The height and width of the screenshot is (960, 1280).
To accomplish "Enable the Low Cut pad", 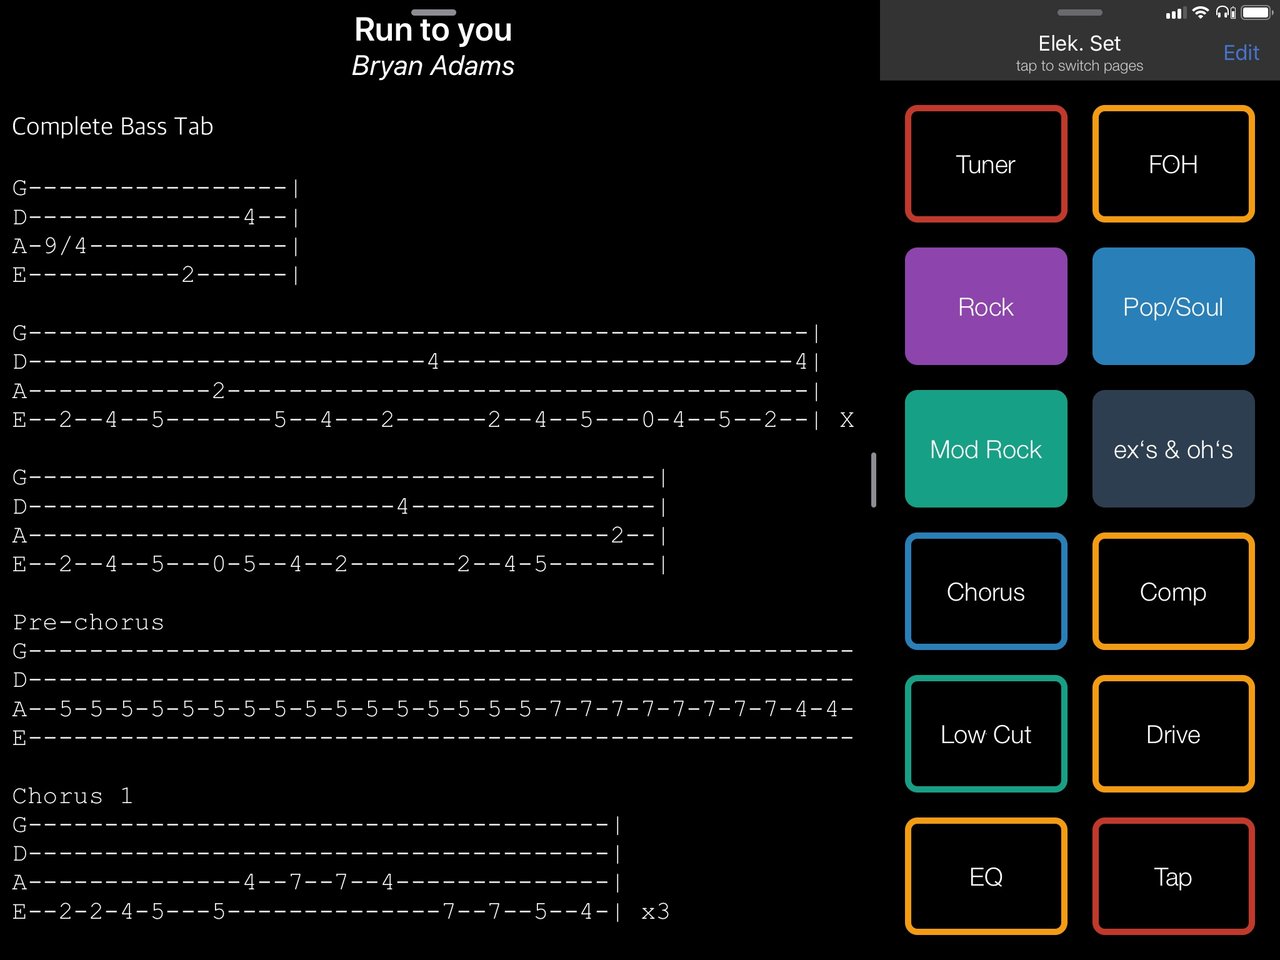I will point(985,734).
